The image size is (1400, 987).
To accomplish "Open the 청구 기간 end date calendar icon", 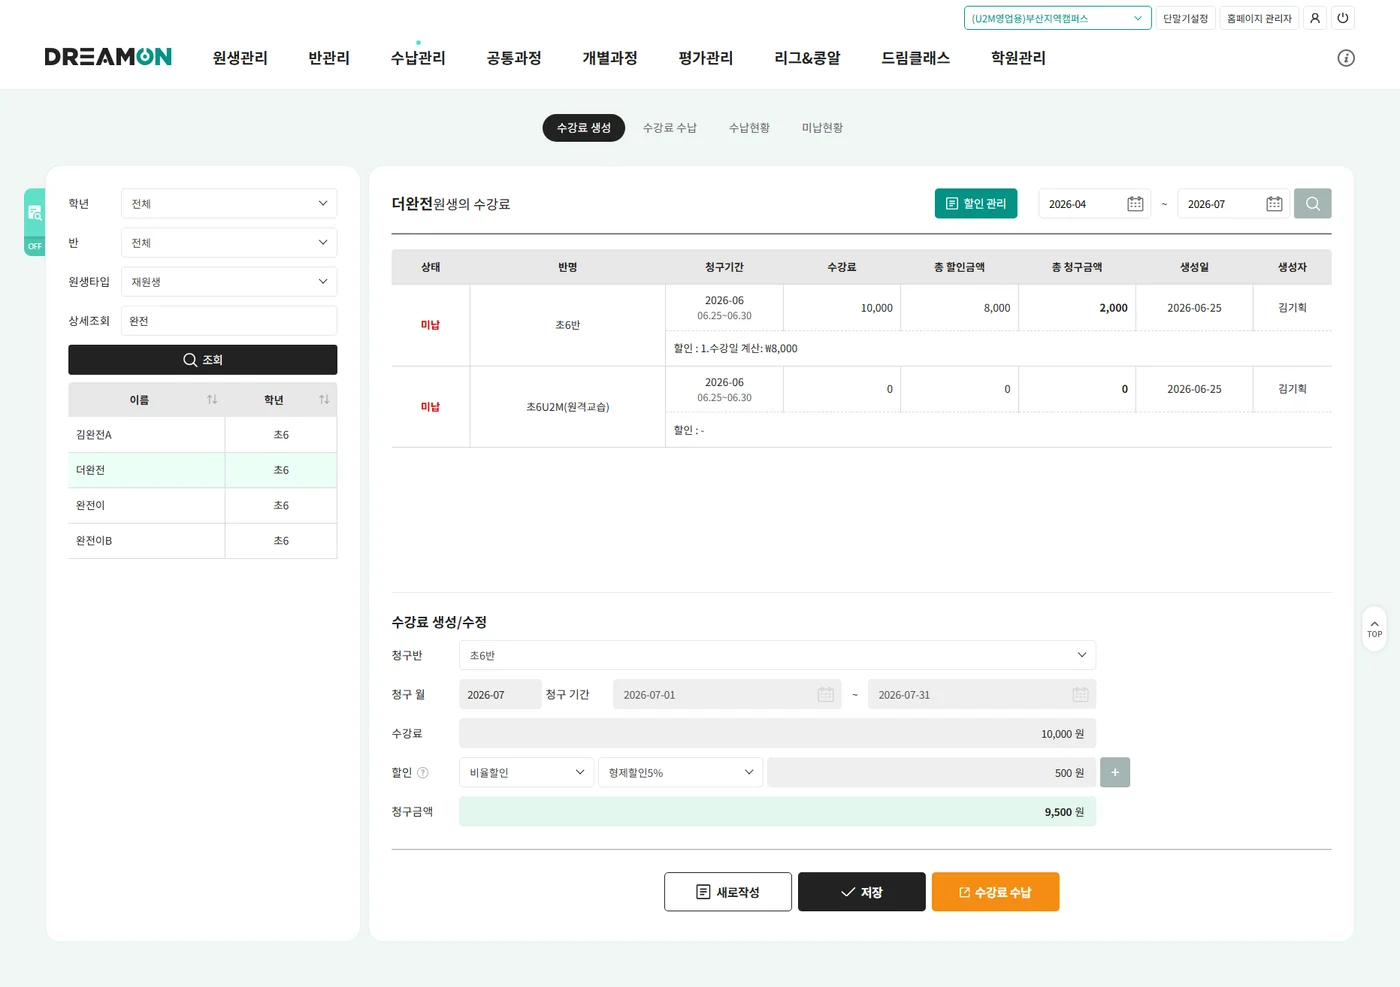I will [x=1080, y=695].
